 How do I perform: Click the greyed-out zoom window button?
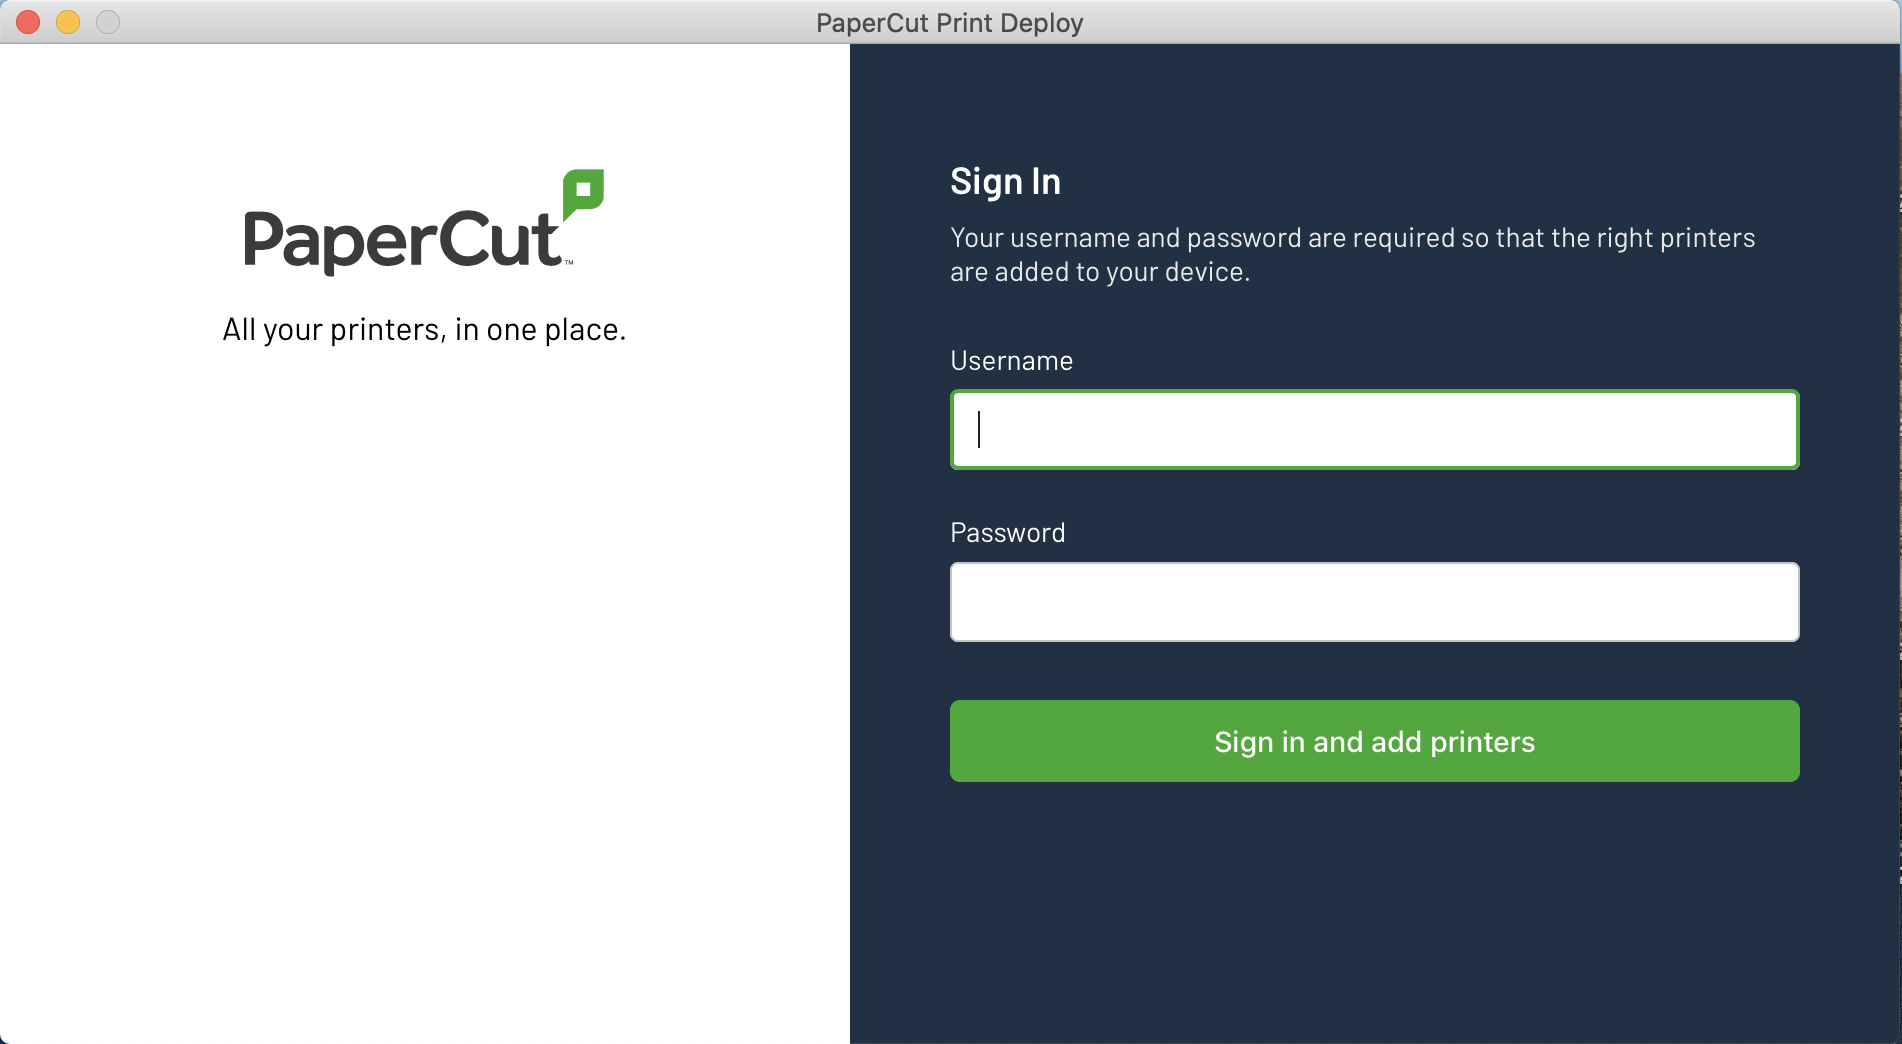(108, 22)
